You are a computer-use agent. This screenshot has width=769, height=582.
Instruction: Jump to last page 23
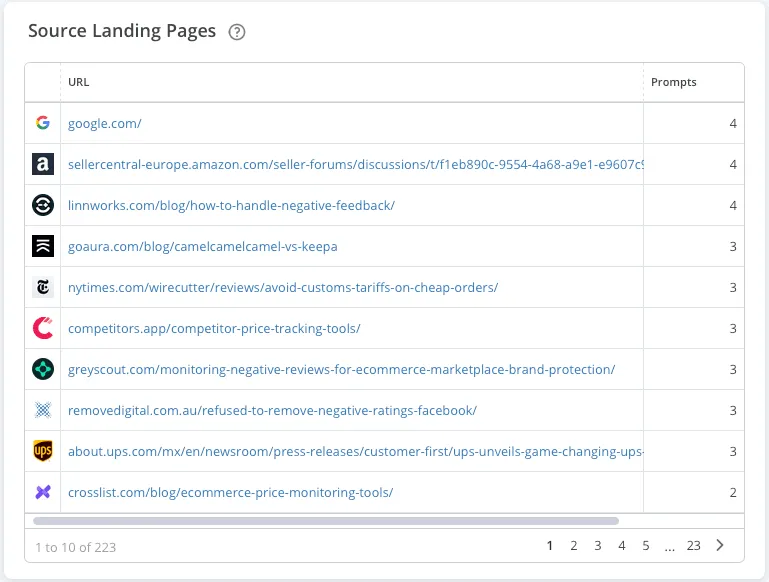(693, 546)
